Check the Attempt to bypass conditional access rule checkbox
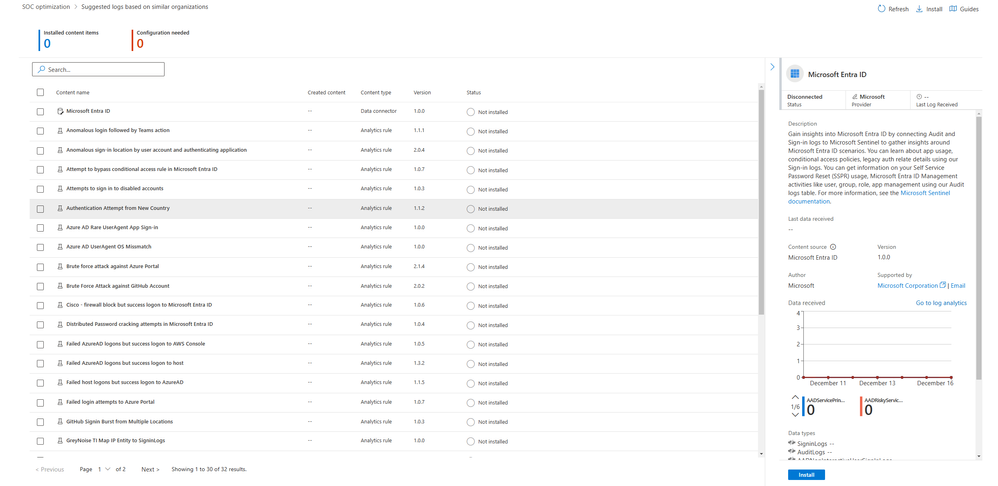Screen dimensions: 998x486 tap(41, 170)
